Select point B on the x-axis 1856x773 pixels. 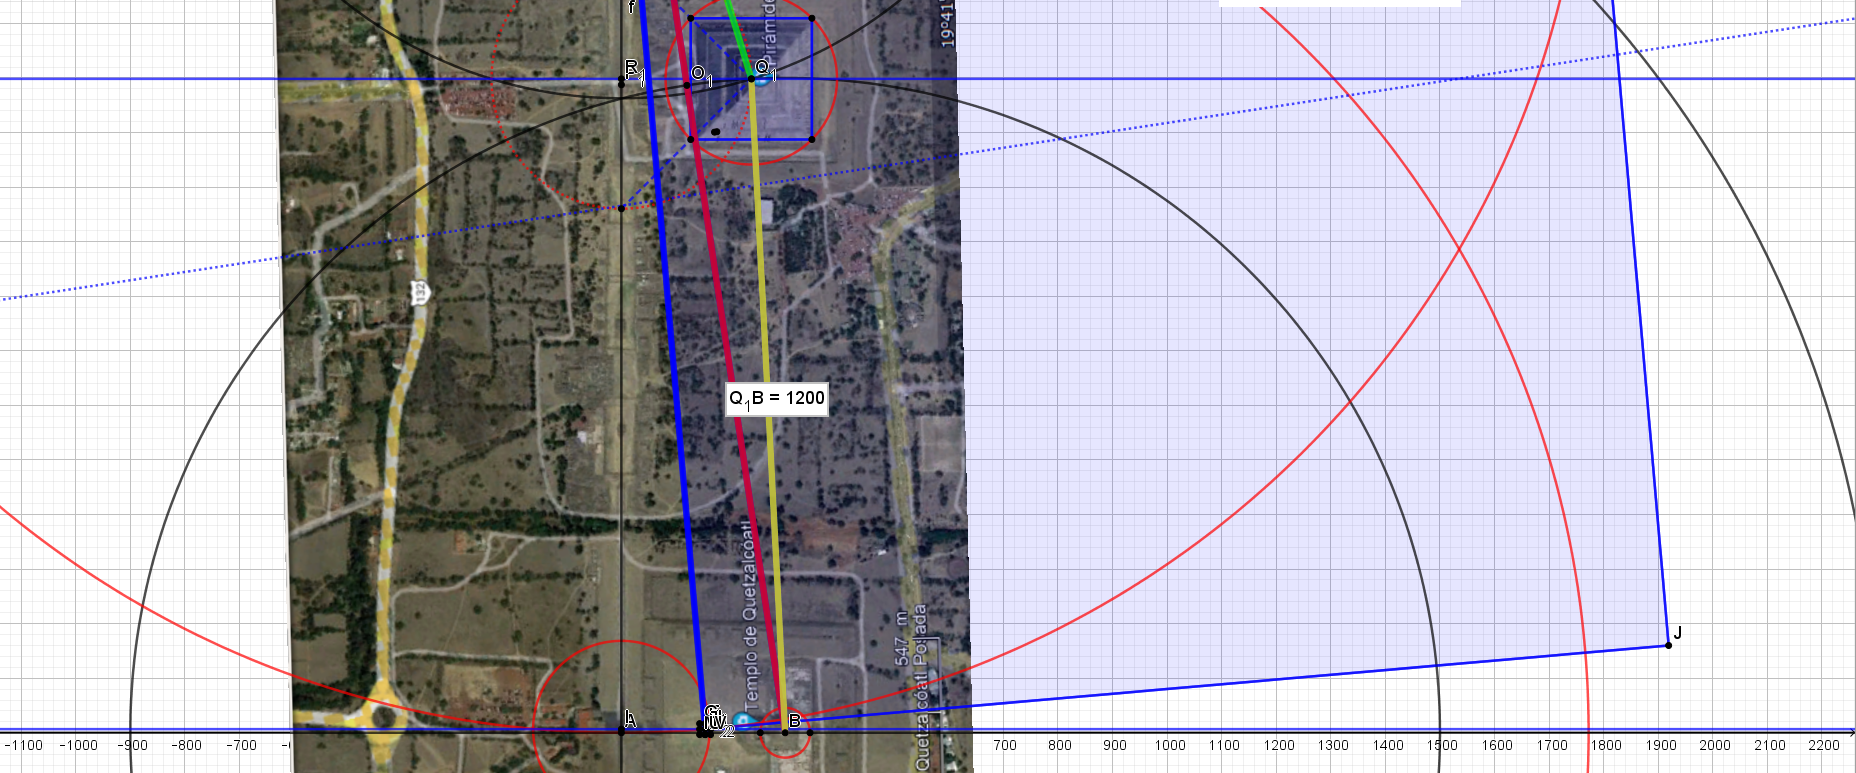click(785, 731)
